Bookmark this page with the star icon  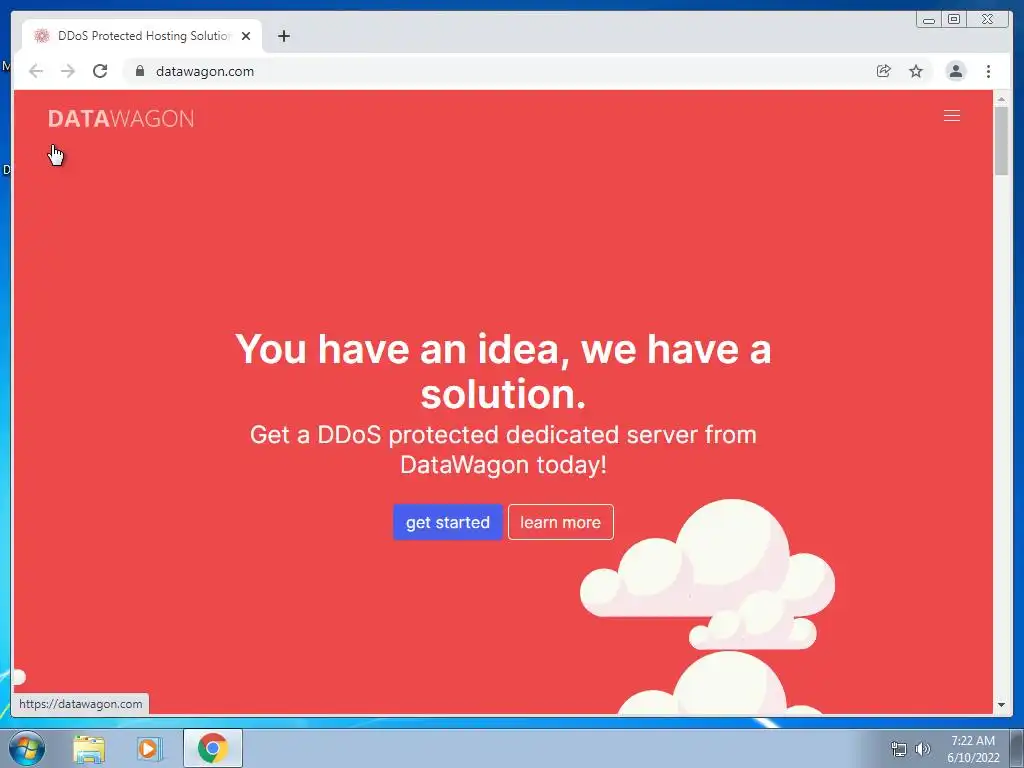click(916, 71)
